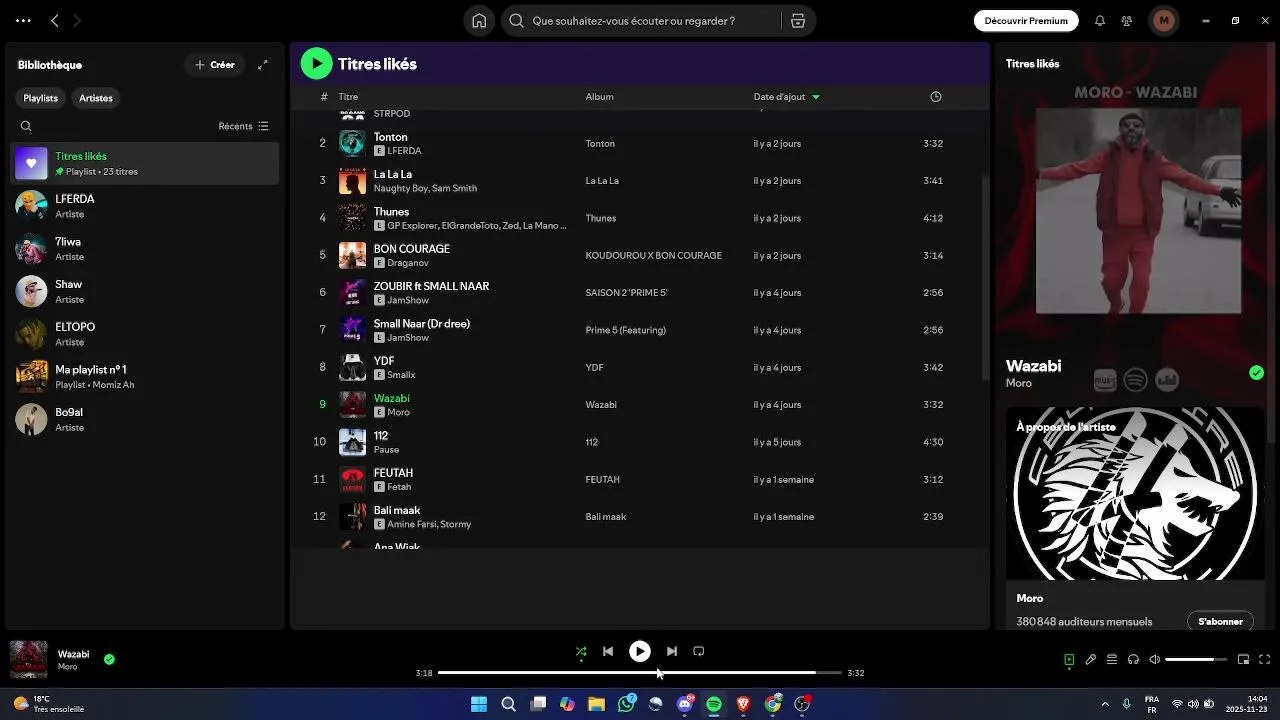Screen dimensions: 1280x720
Task: Open the Now Playing view icon
Action: tap(1069, 659)
